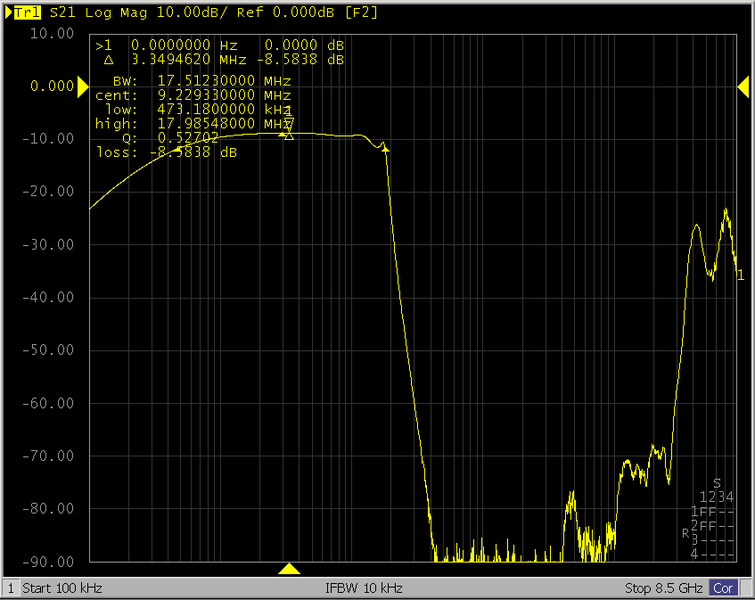Change the Log Mag display format

click(x=102, y=11)
